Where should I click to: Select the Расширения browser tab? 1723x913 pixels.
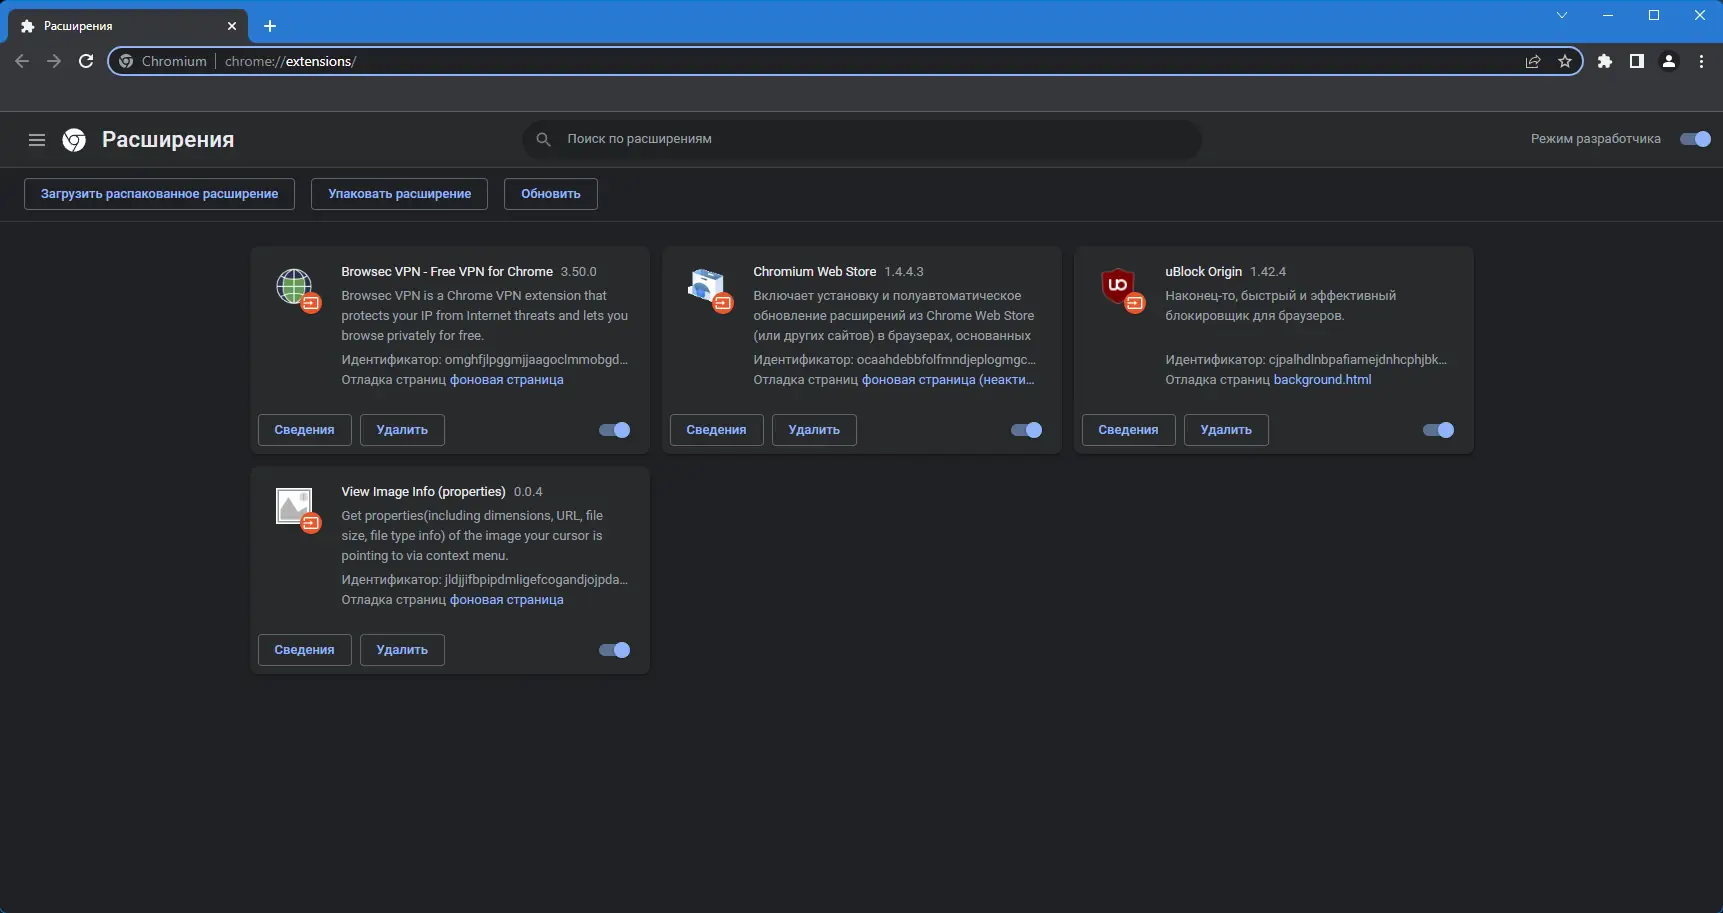(128, 26)
